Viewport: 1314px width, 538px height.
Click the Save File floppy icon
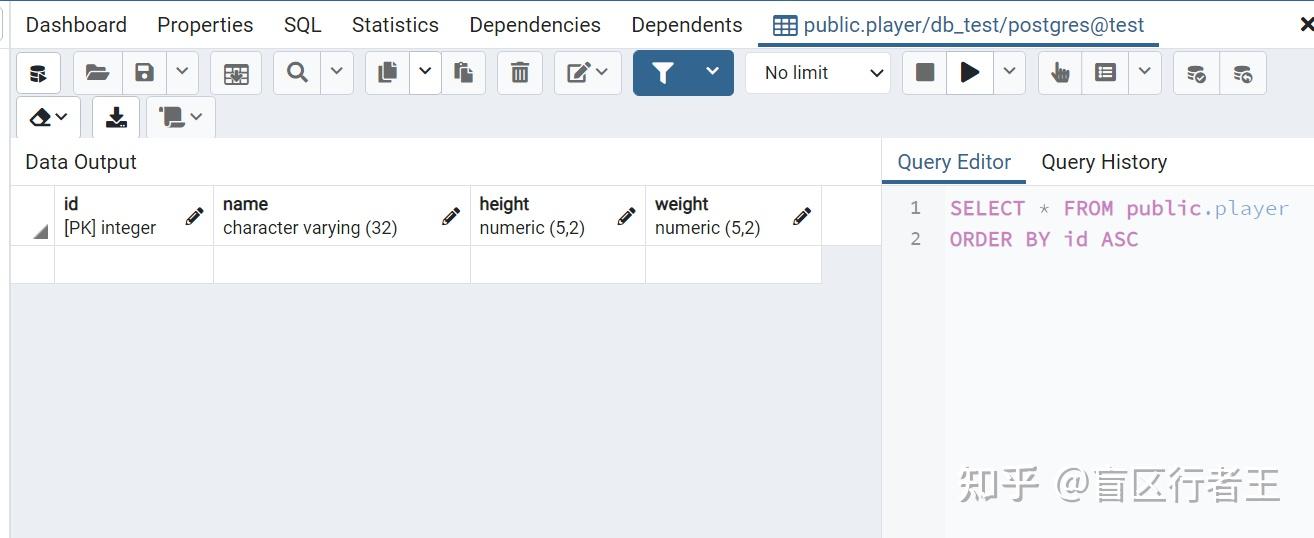tap(145, 73)
